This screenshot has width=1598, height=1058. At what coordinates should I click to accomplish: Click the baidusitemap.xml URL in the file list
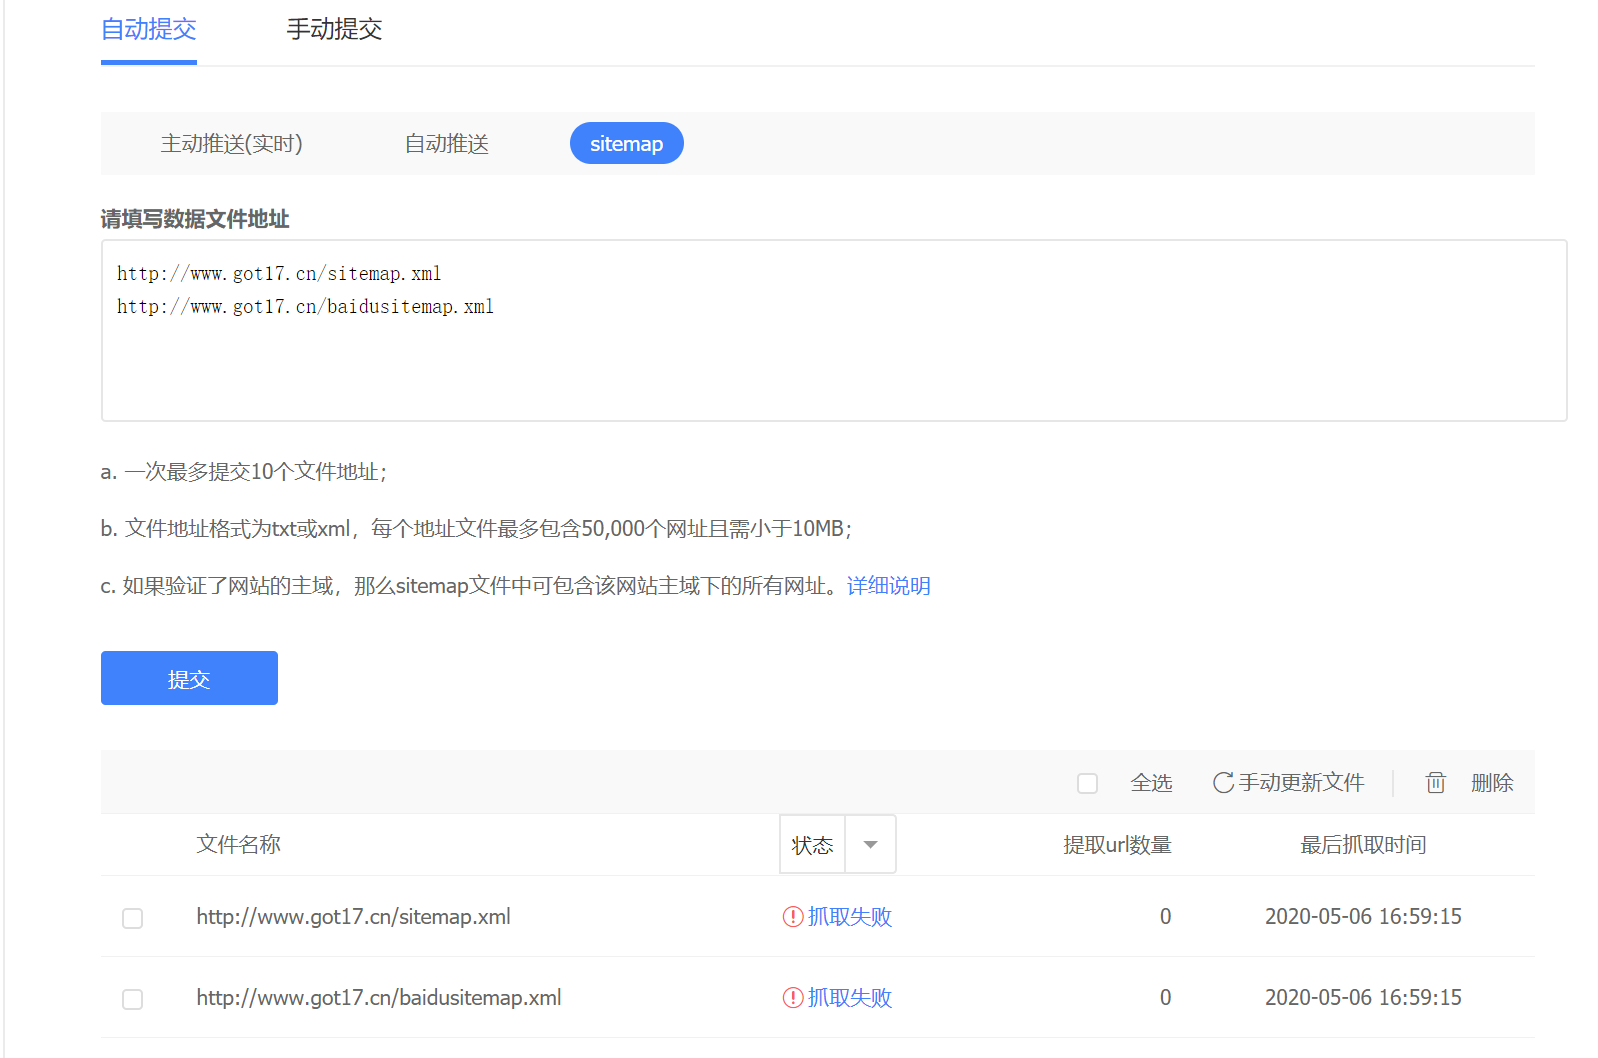[x=378, y=998]
